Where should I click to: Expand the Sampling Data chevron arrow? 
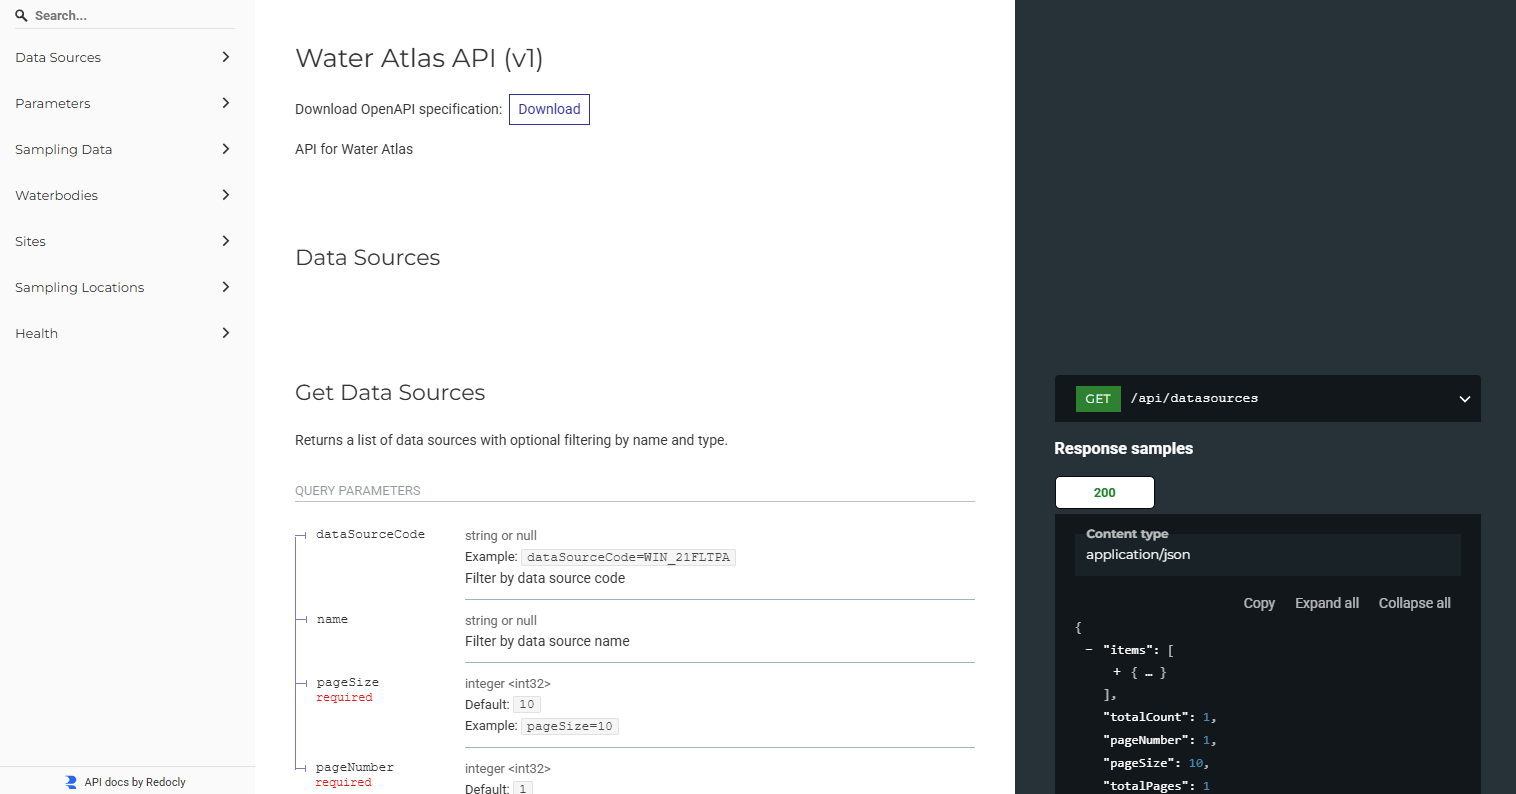tap(226, 149)
